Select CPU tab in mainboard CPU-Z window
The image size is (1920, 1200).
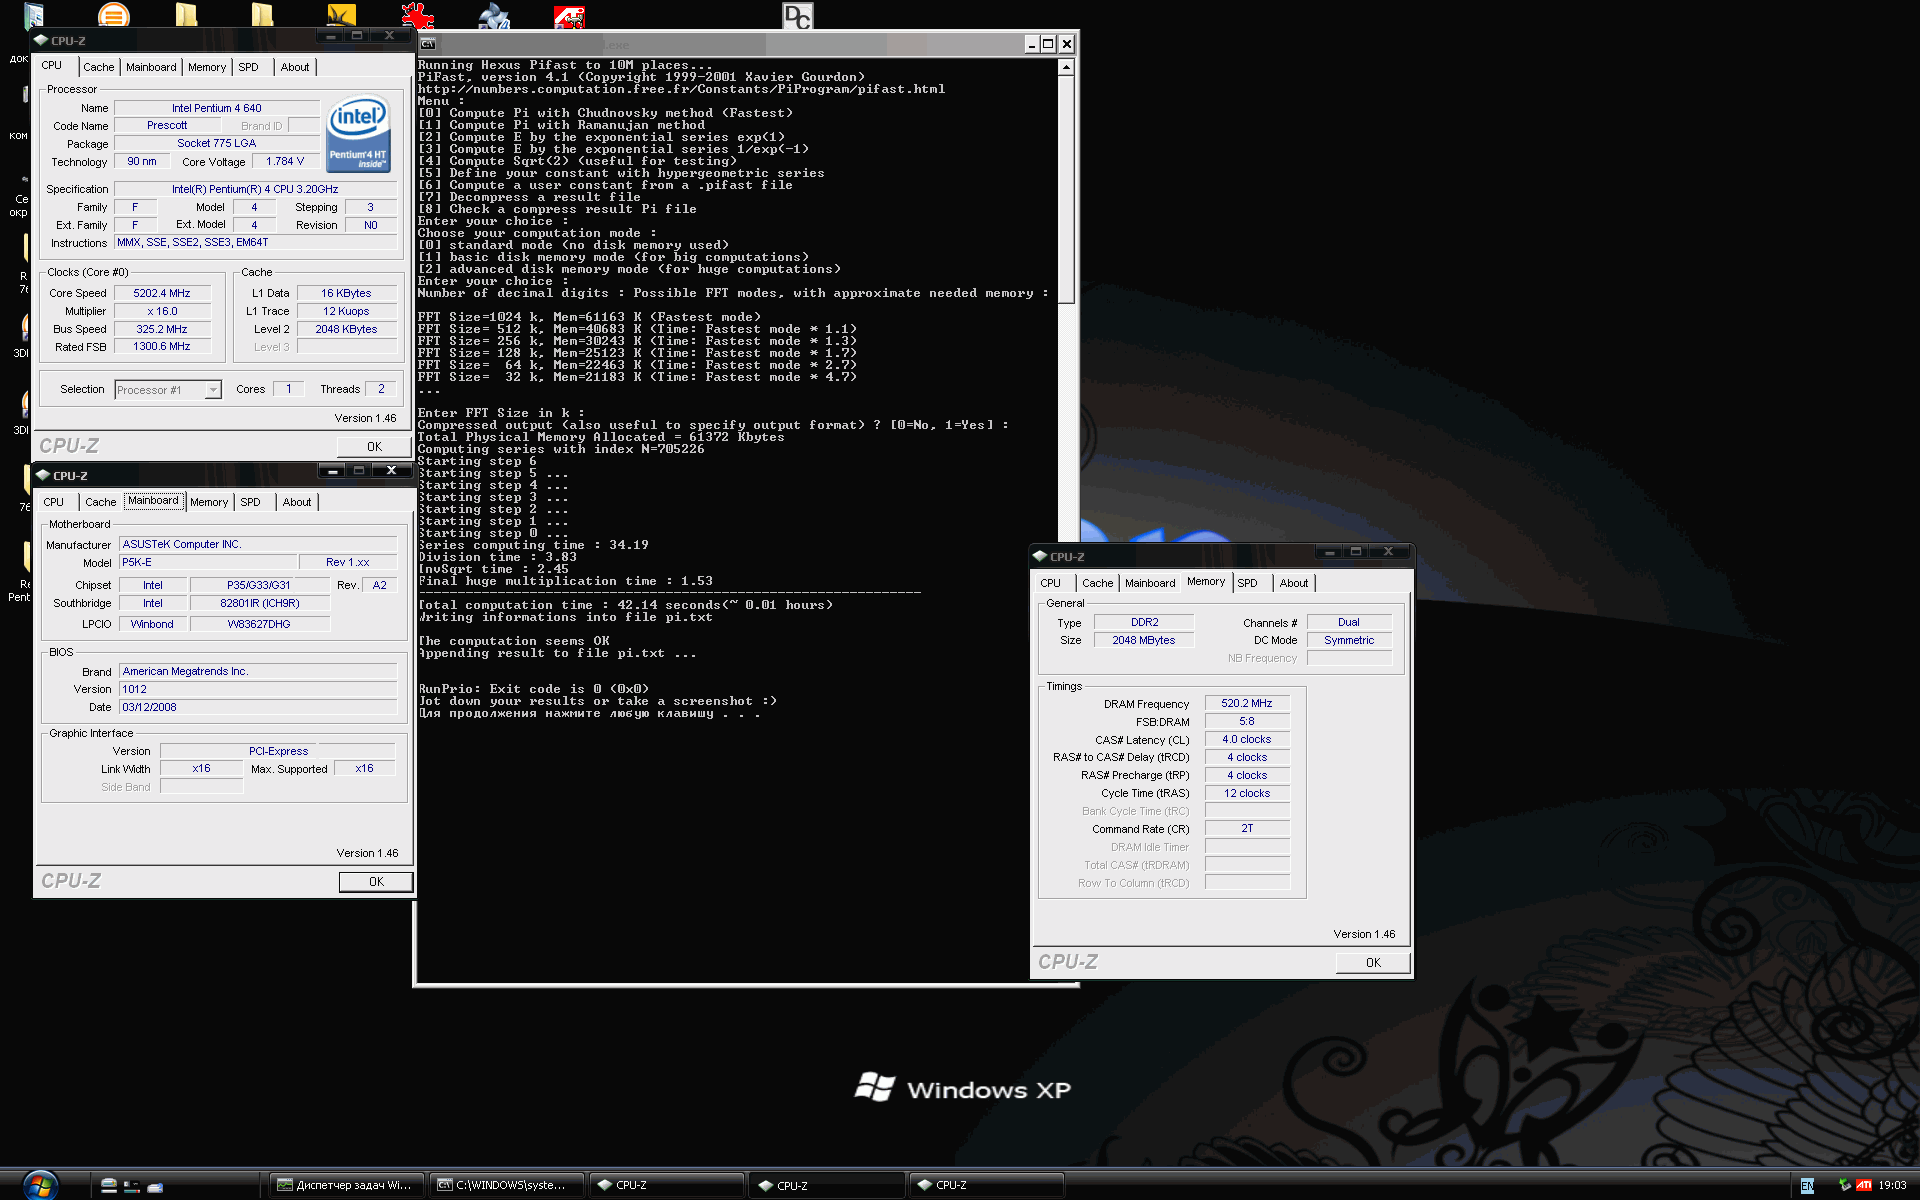pyautogui.click(x=54, y=502)
